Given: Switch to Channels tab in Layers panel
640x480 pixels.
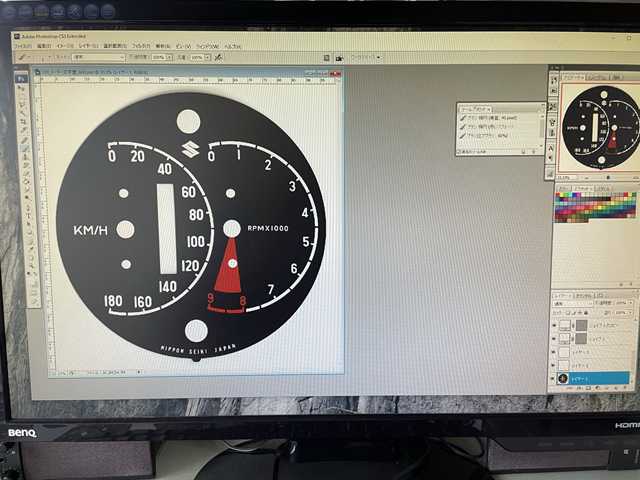Looking at the screenshot, I should click(x=584, y=295).
